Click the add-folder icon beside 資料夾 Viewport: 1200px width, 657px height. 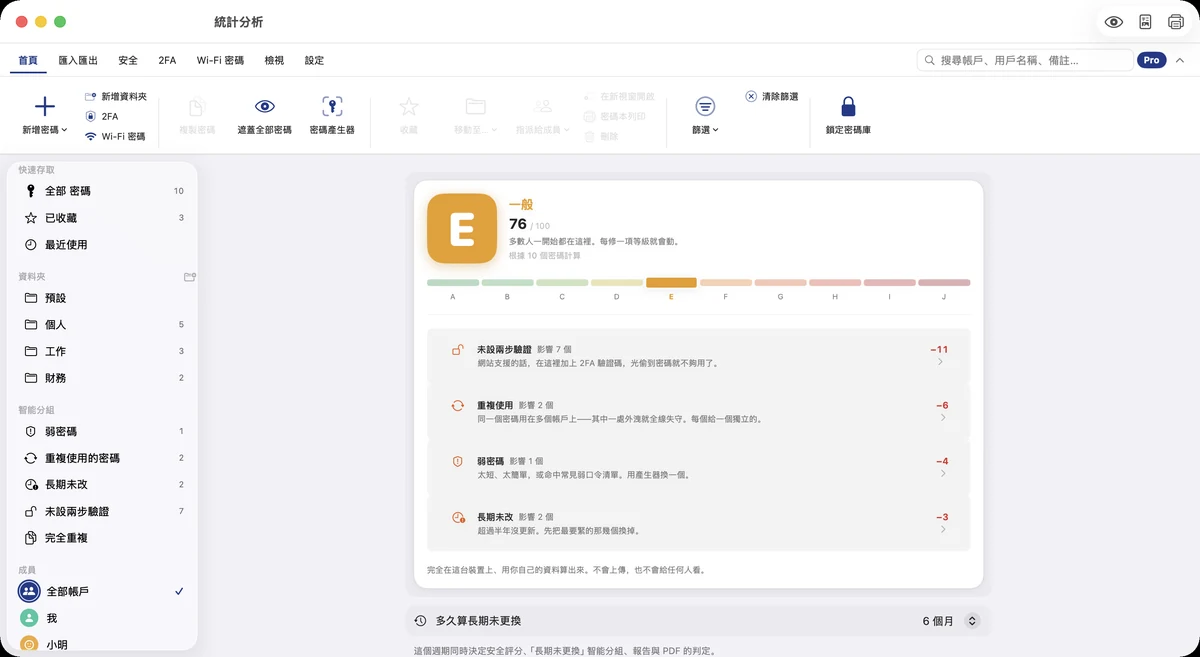click(x=189, y=276)
